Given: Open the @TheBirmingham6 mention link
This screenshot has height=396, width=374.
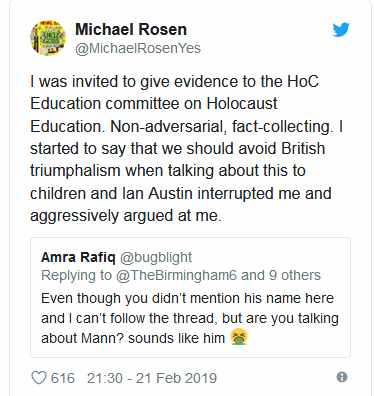Looking at the screenshot, I should (x=177, y=275).
